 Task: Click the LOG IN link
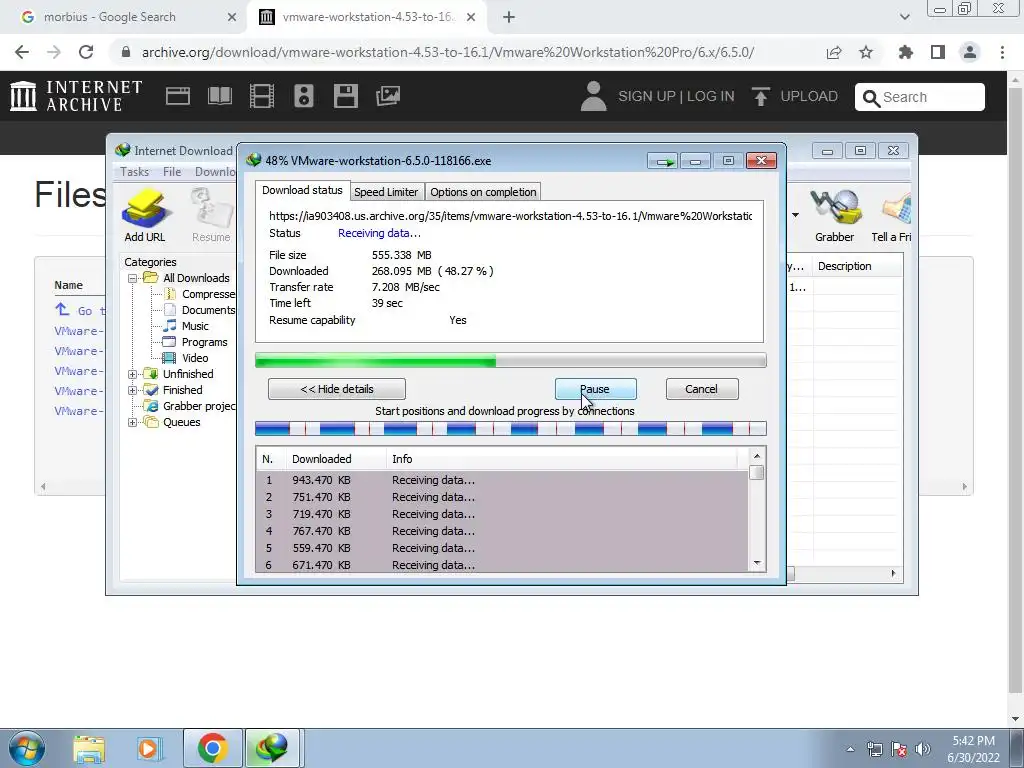point(711,97)
